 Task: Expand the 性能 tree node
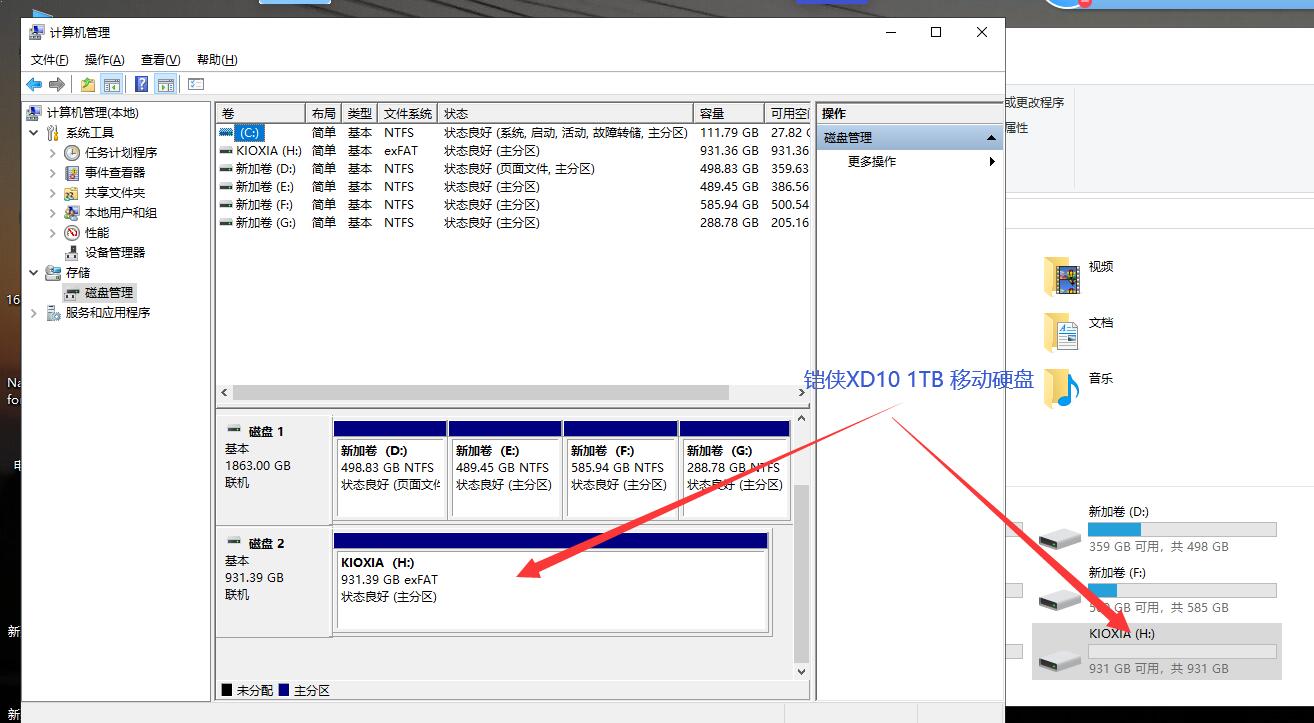coord(53,233)
